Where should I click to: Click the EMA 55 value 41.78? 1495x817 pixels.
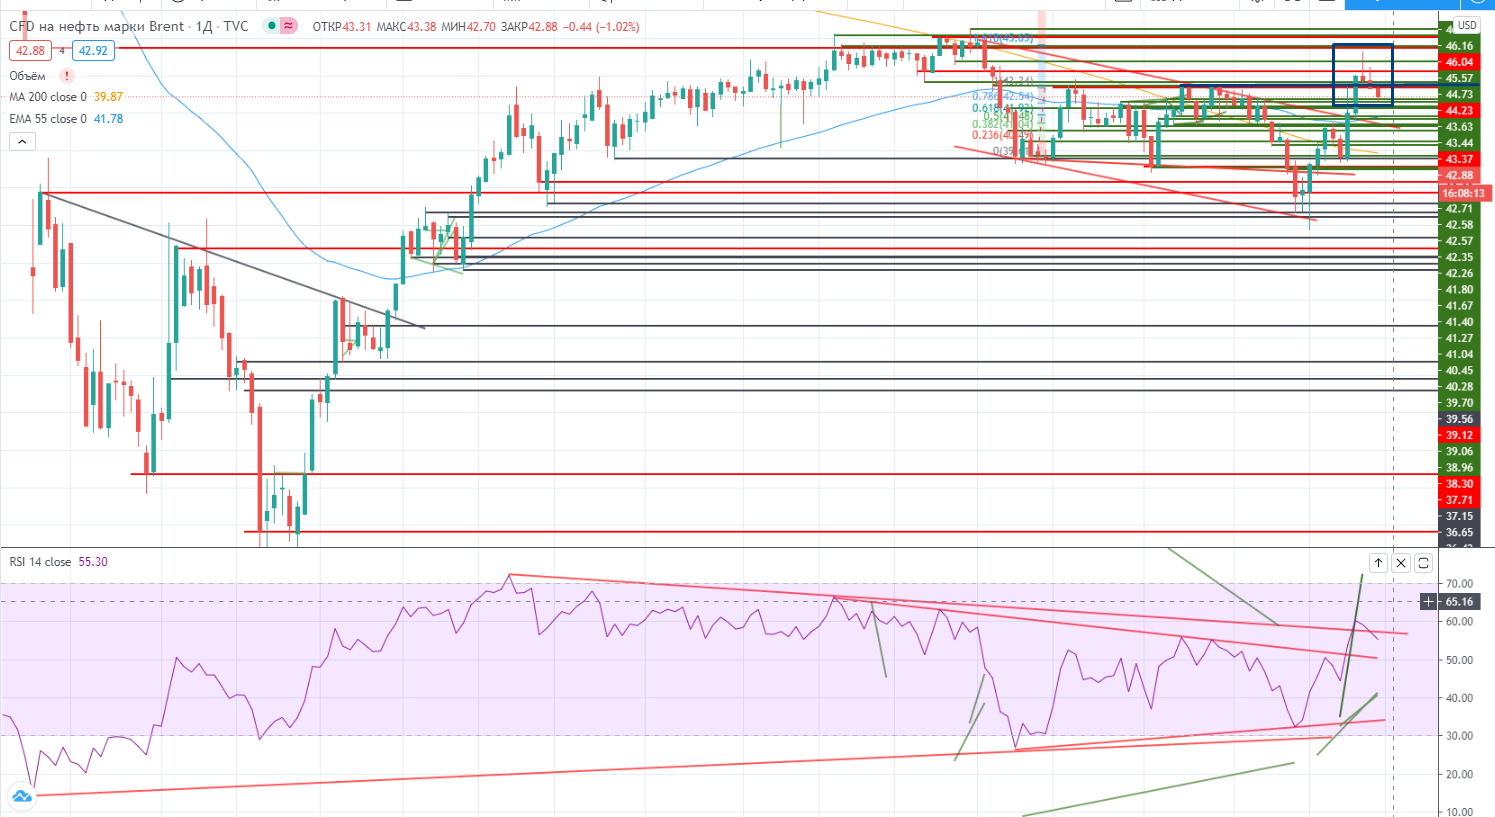pyautogui.click(x=108, y=119)
